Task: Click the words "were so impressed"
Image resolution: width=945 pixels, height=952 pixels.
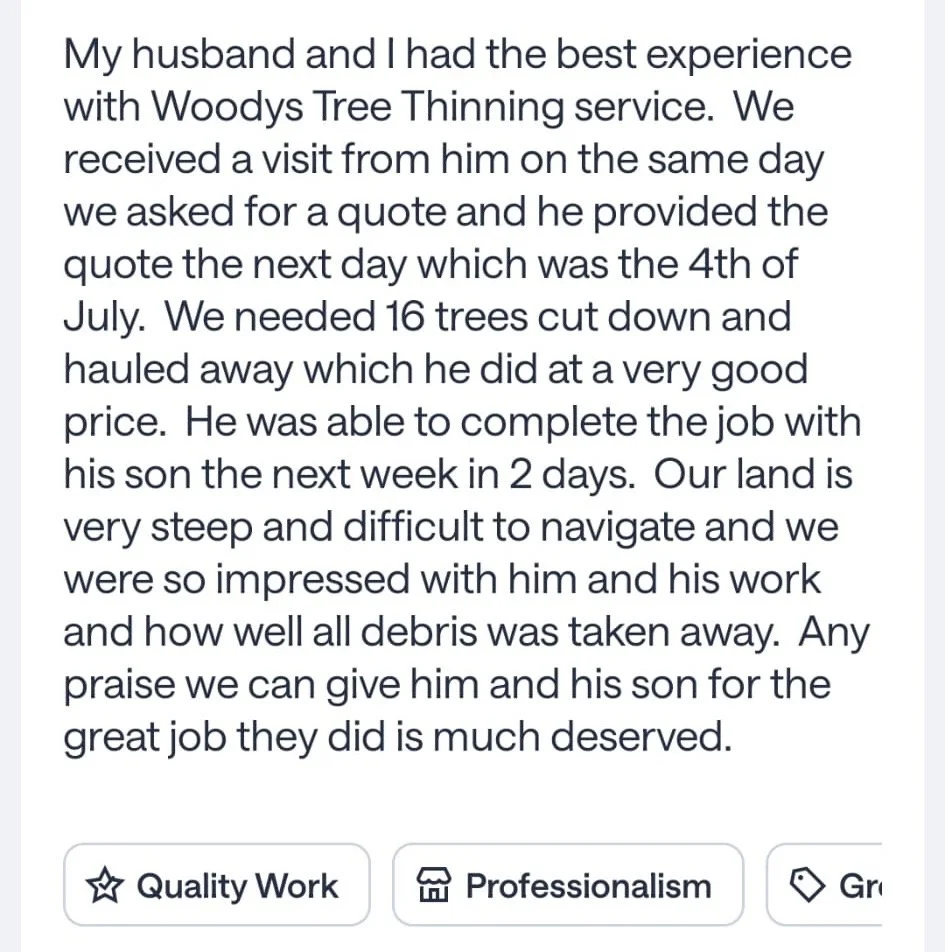Action: click(x=237, y=580)
